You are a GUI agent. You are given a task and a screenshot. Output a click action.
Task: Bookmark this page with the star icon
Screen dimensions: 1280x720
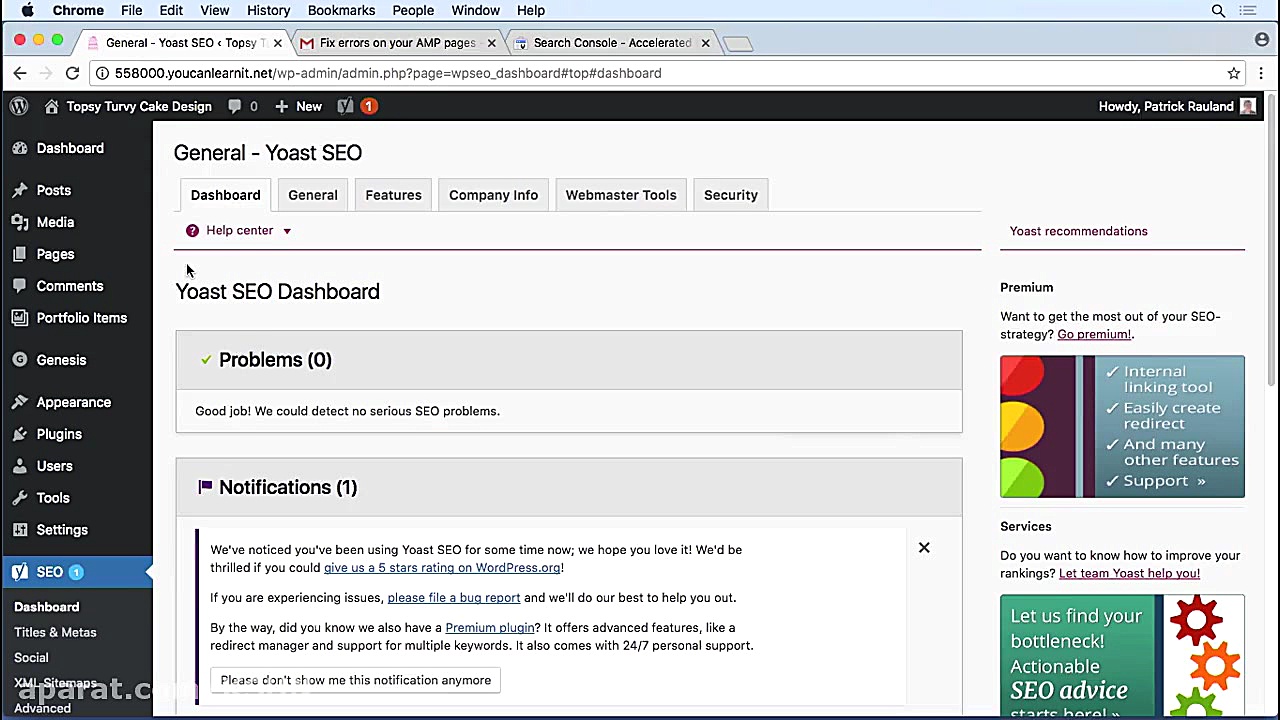click(x=1234, y=73)
